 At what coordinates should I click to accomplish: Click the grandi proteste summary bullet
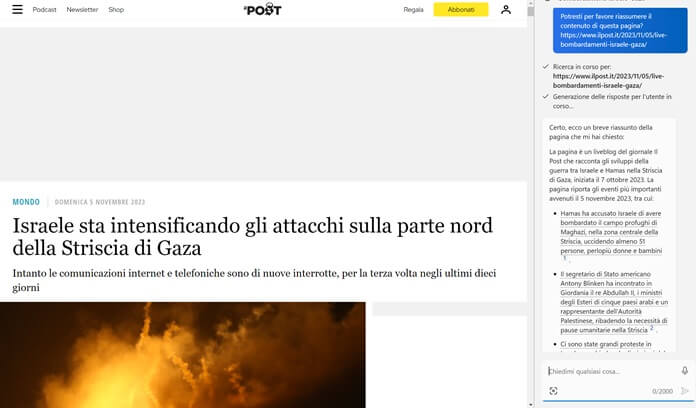(x=606, y=345)
